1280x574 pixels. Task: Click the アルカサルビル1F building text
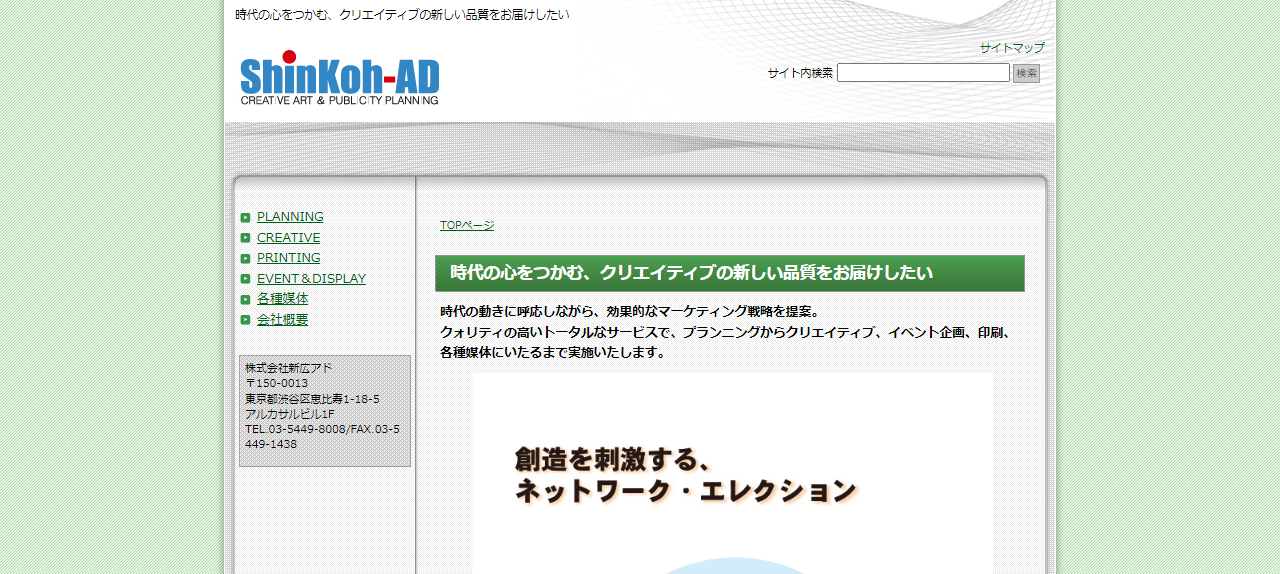click(x=290, y=414)
